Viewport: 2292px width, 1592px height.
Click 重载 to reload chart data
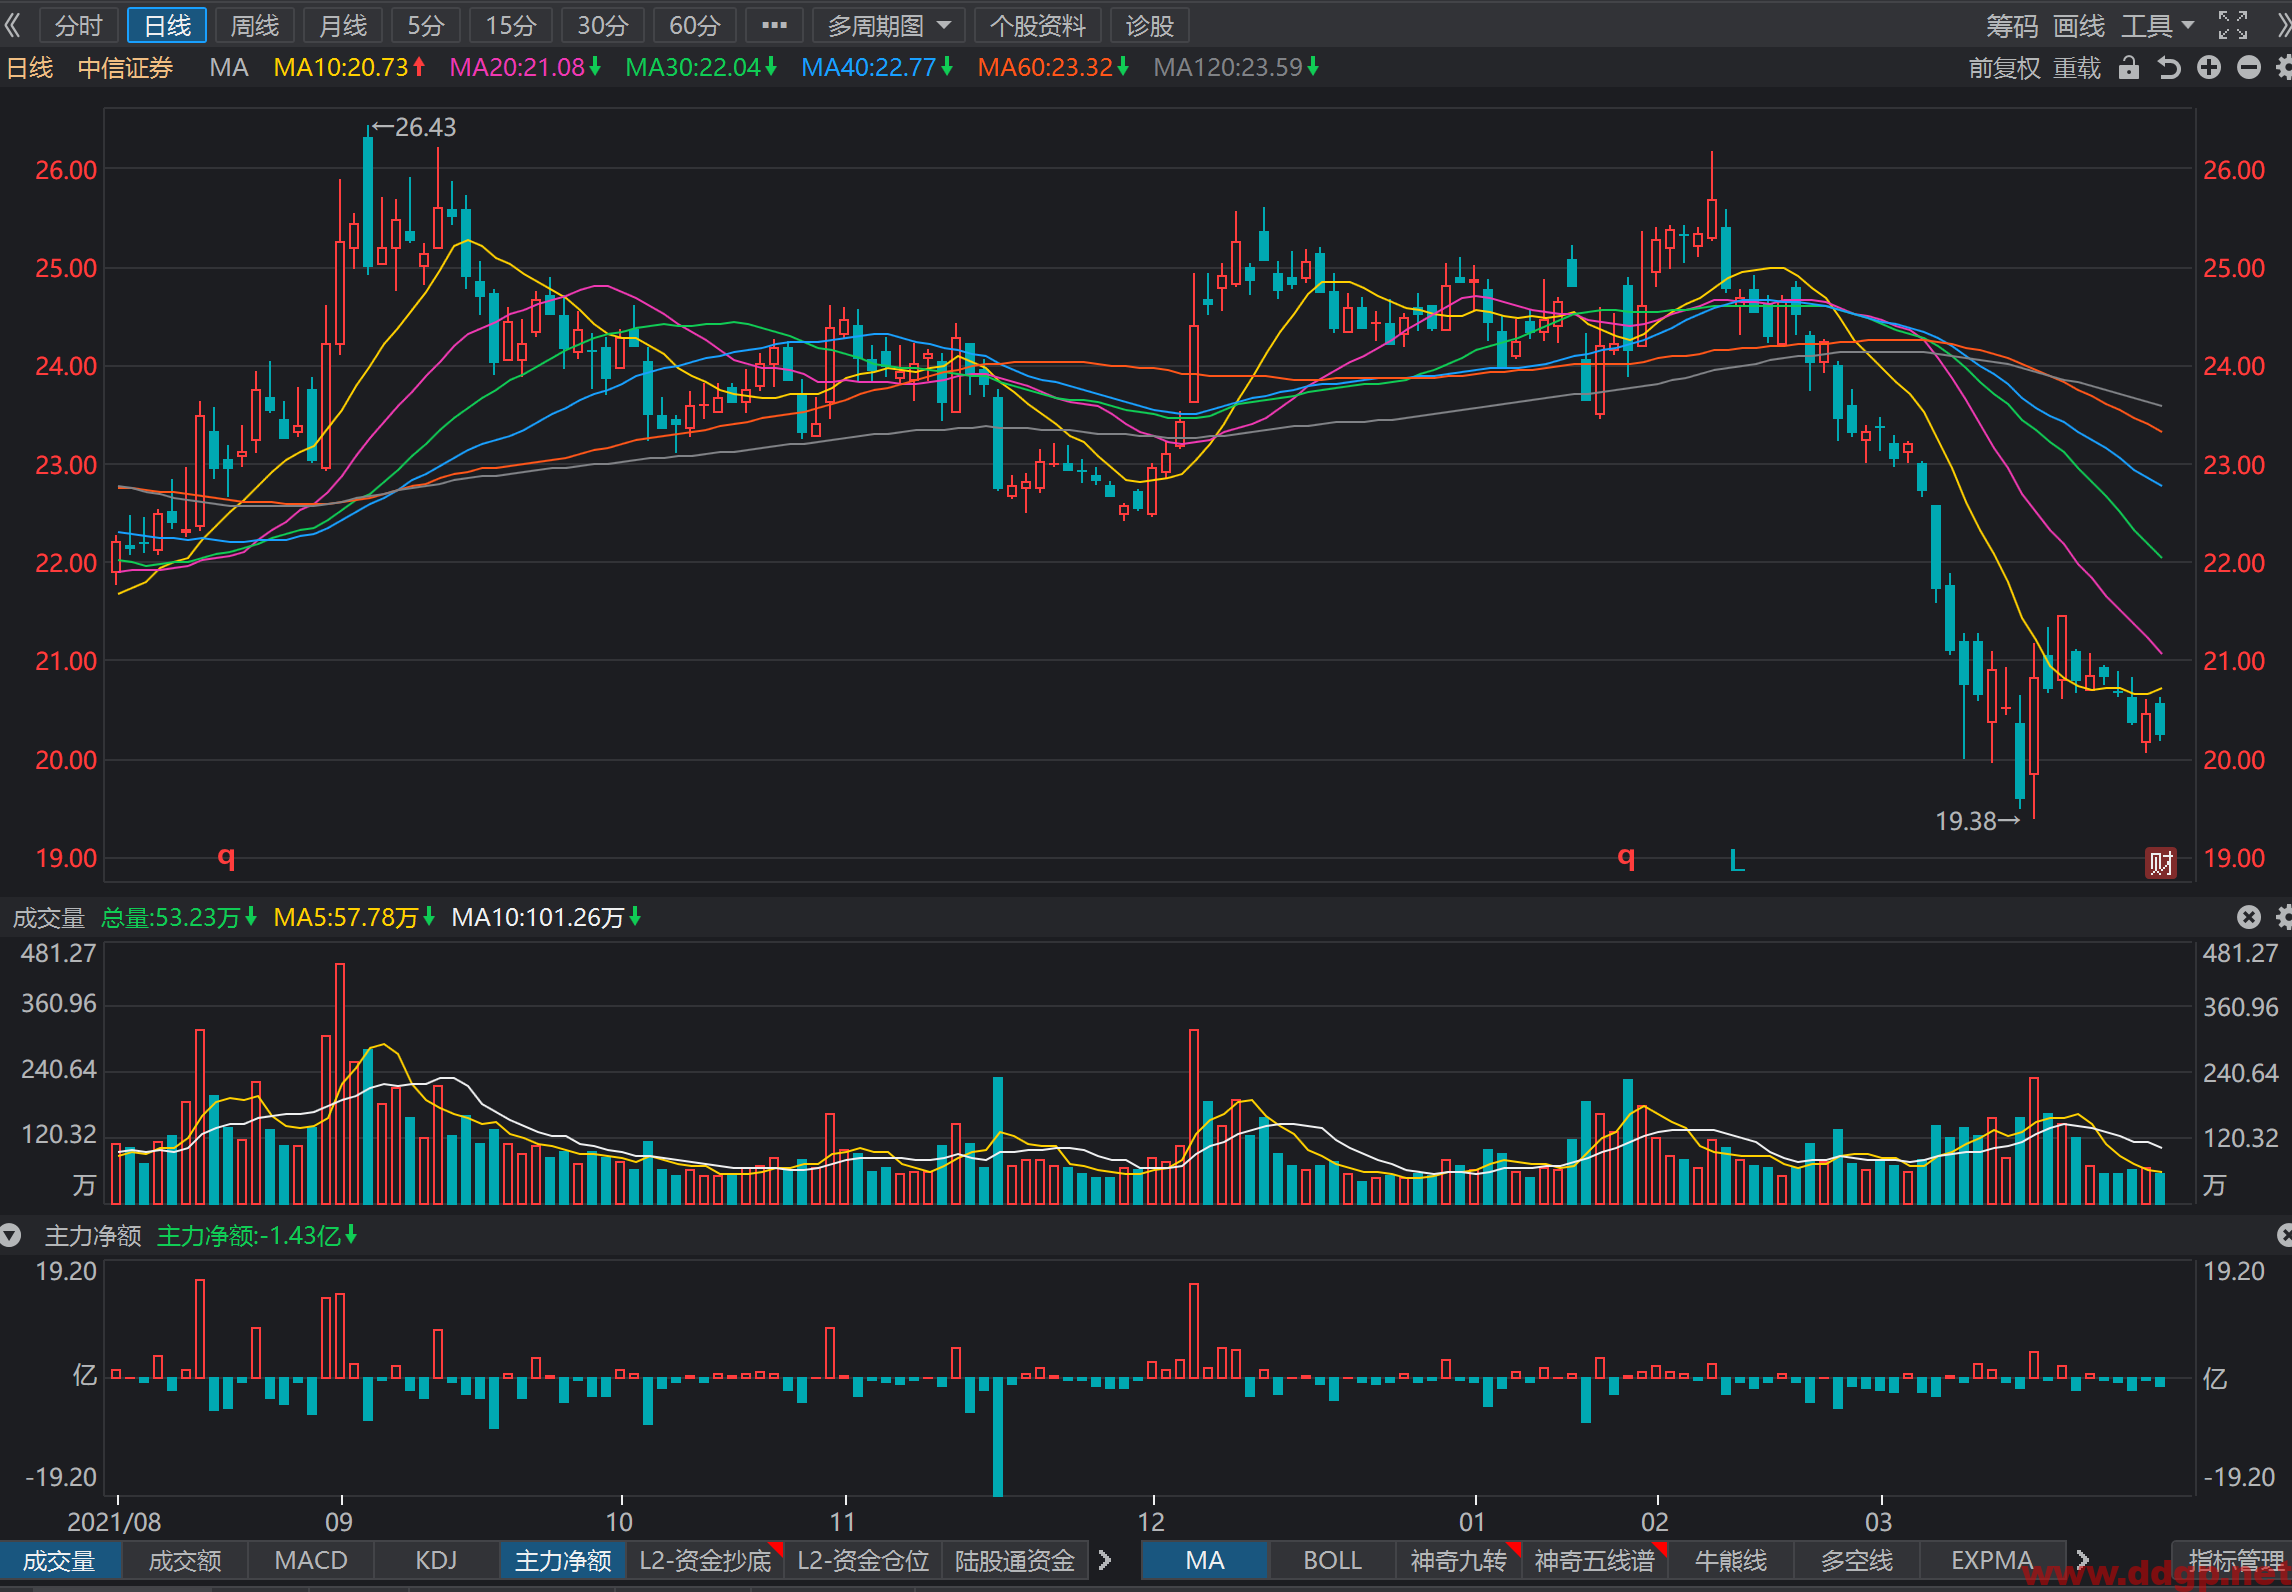point(2077,67)
